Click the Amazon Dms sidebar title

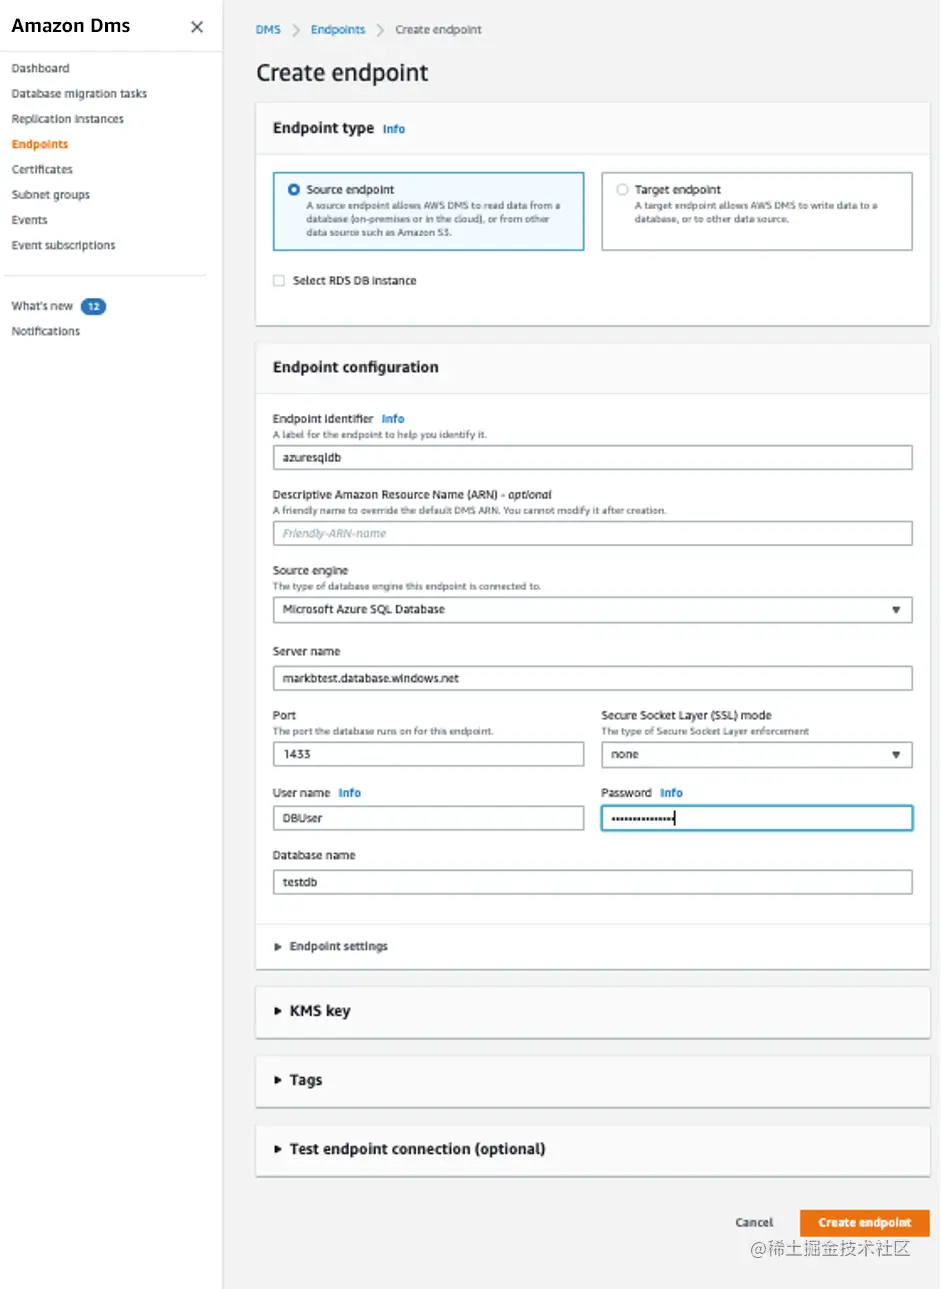(x=71, y=26)
